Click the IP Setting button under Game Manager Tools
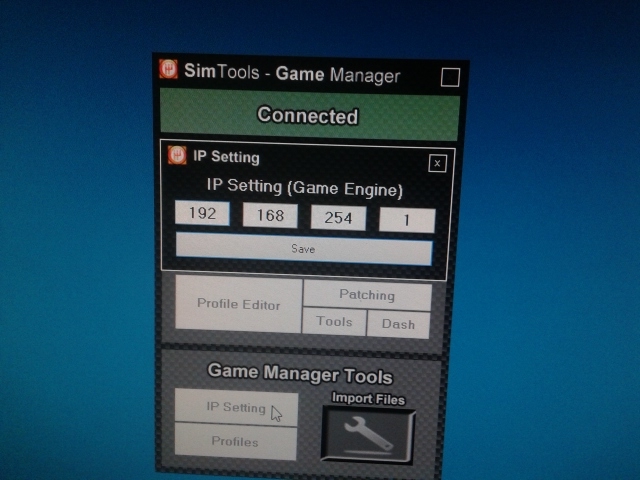 click(236, 407)
